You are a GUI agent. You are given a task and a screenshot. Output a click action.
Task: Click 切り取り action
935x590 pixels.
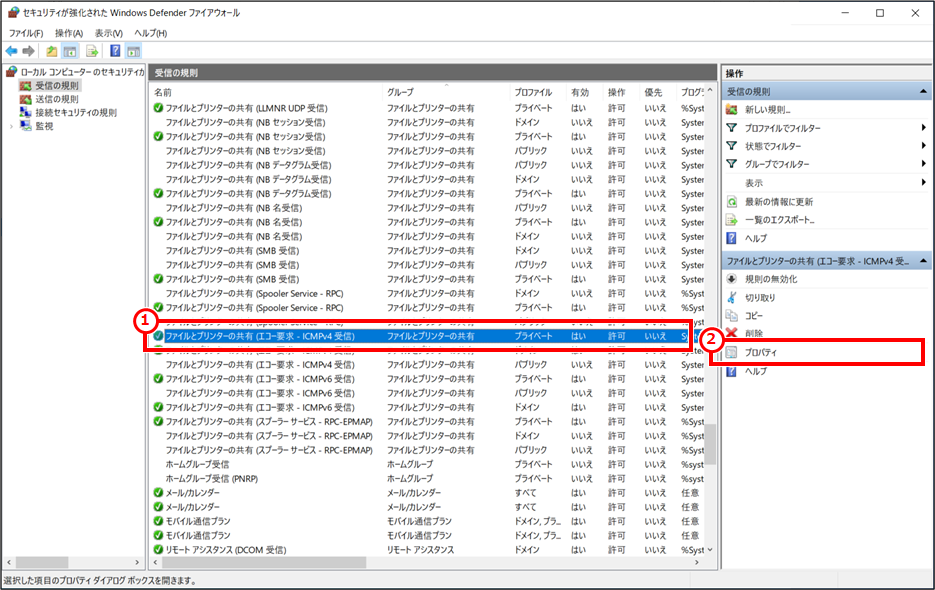(760, 298)
